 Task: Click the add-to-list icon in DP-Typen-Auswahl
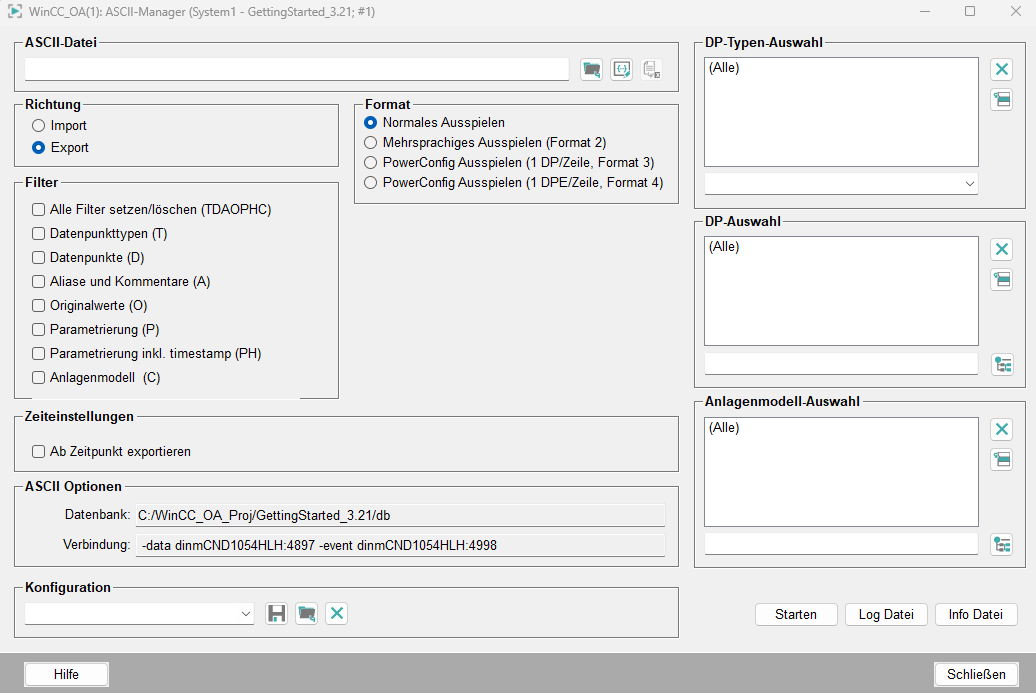[x=1002, y=100]
